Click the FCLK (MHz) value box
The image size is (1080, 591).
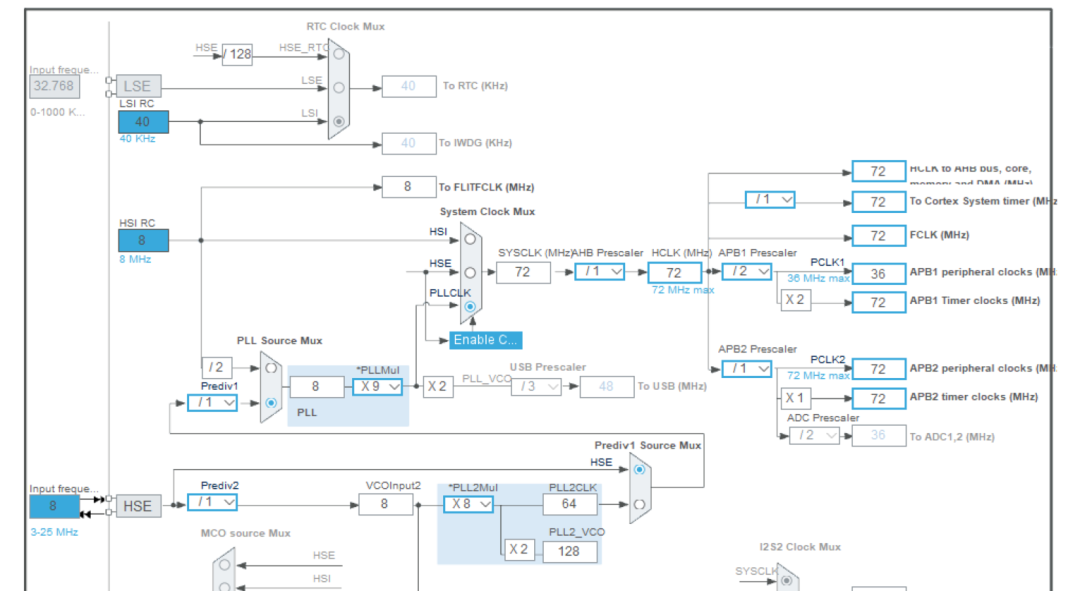[x=878, y=236]
